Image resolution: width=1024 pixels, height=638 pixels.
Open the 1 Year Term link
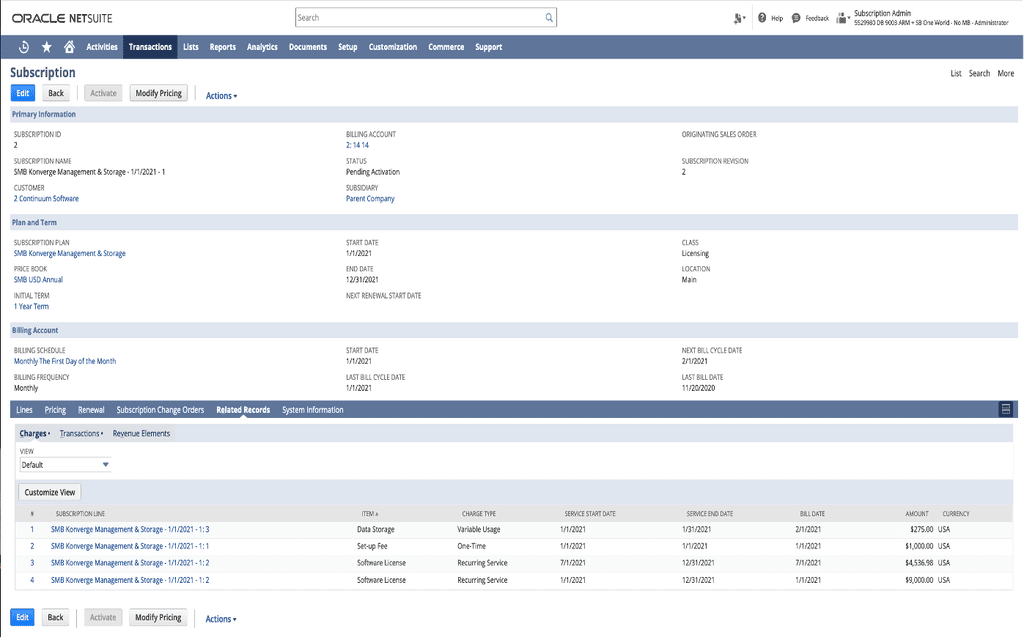point(31,306)
